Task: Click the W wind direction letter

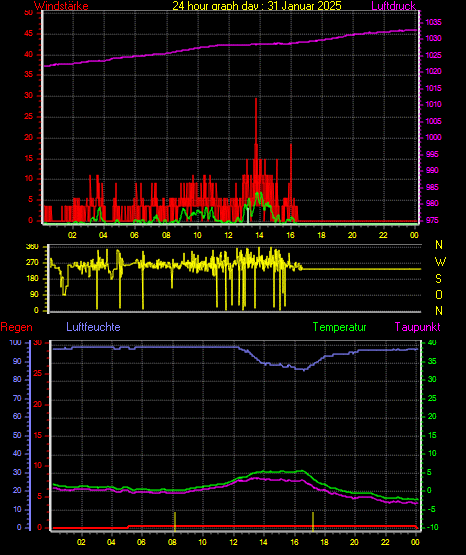Action: pyautogui.click(x=440, y=262)
